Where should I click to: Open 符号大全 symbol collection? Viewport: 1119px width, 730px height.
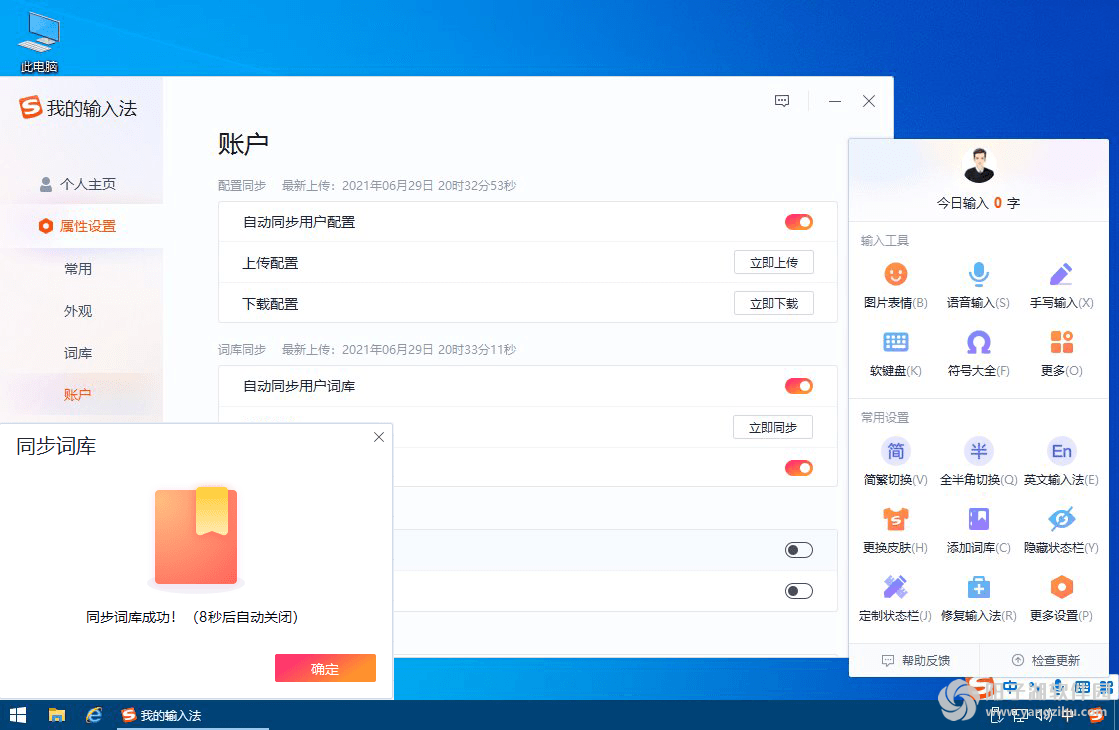[977, 355]
